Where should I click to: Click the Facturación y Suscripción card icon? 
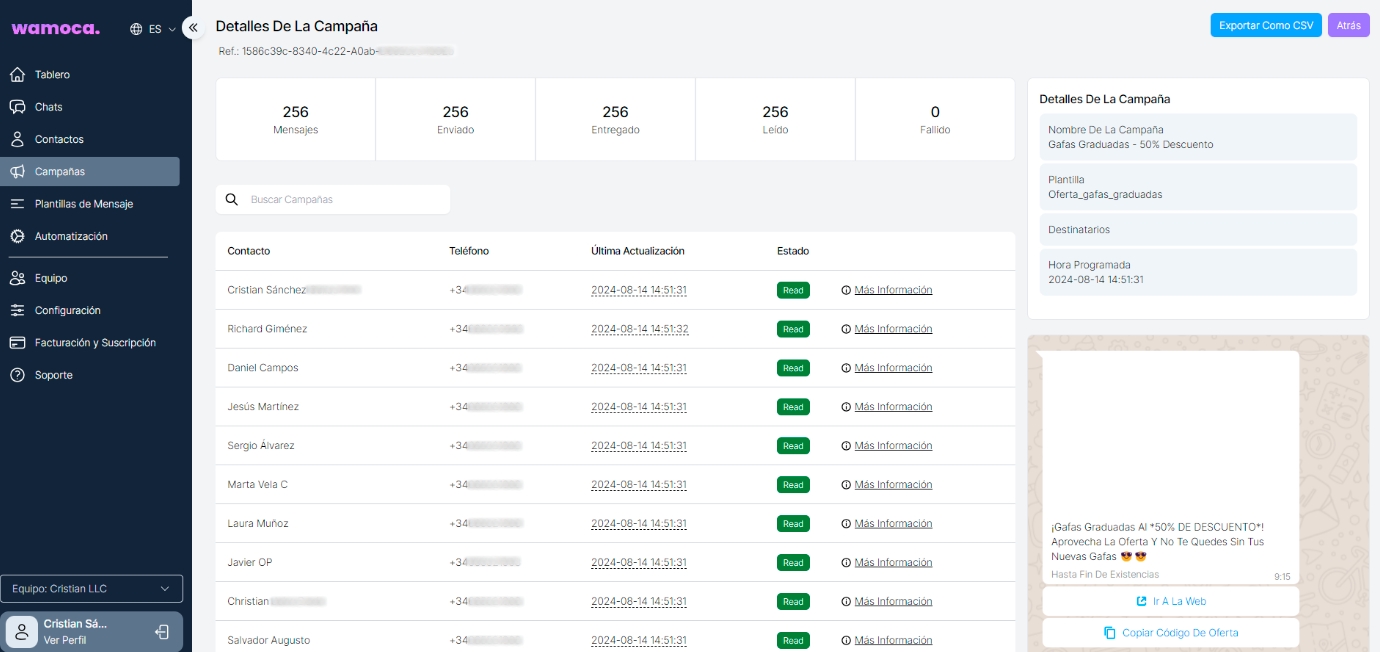pyautogui.click(x=17, y=343)
